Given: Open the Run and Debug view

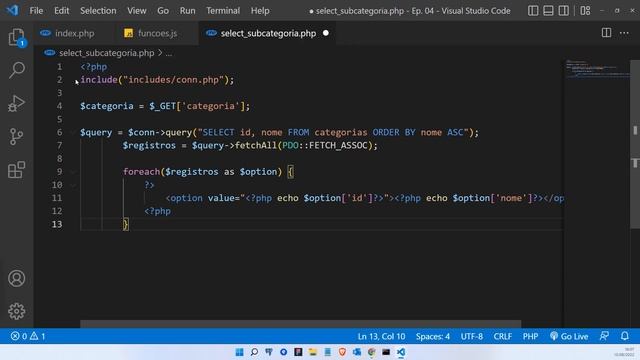Looking at the screenshot, I should pos(16,103).
